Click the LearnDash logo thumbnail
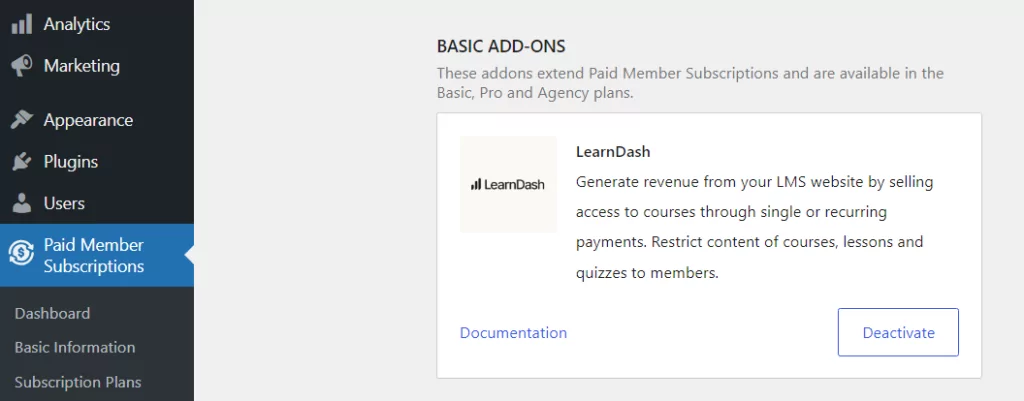The height and width of the screenshot is (401, 1024). (508, 184)
